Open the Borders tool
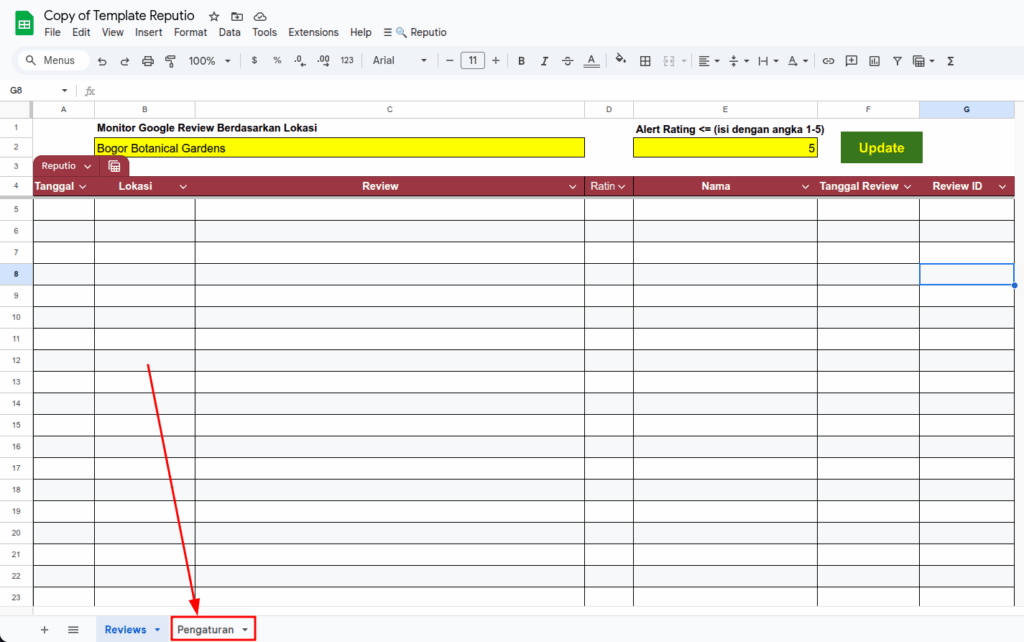 645,61
